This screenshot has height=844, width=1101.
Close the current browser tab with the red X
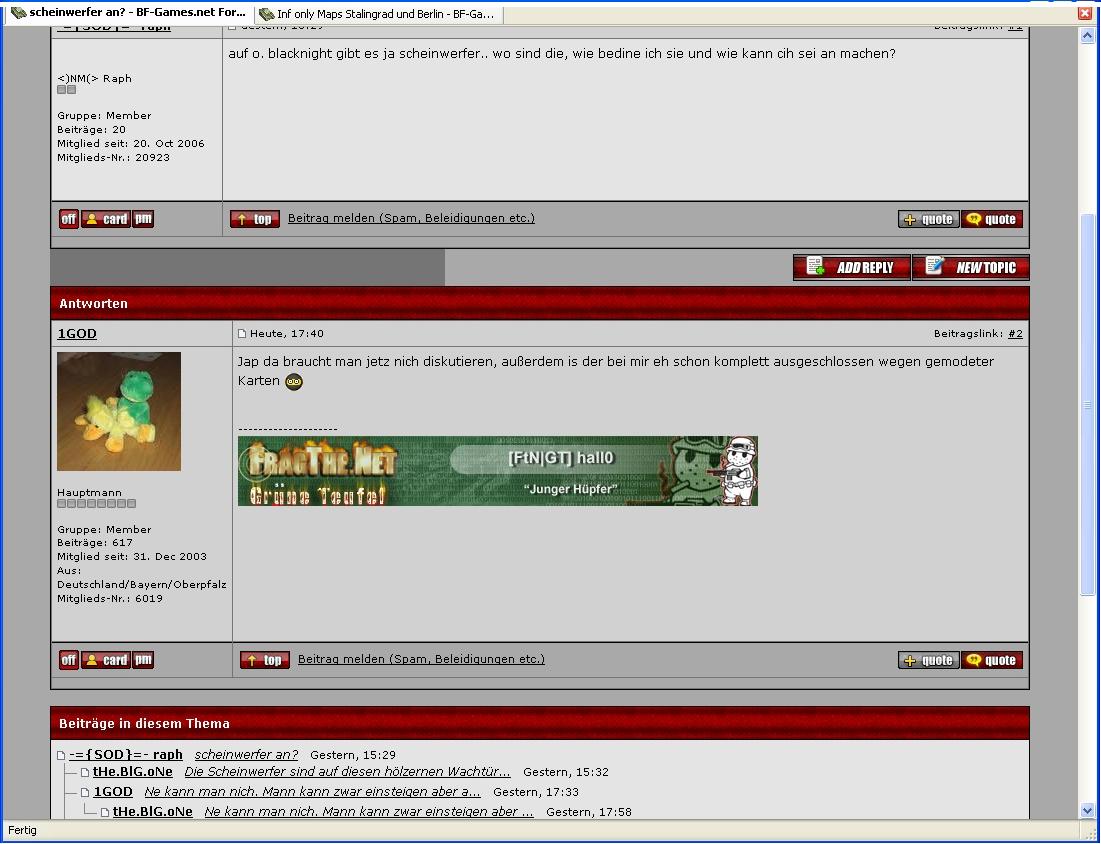tap(1086, 13)
